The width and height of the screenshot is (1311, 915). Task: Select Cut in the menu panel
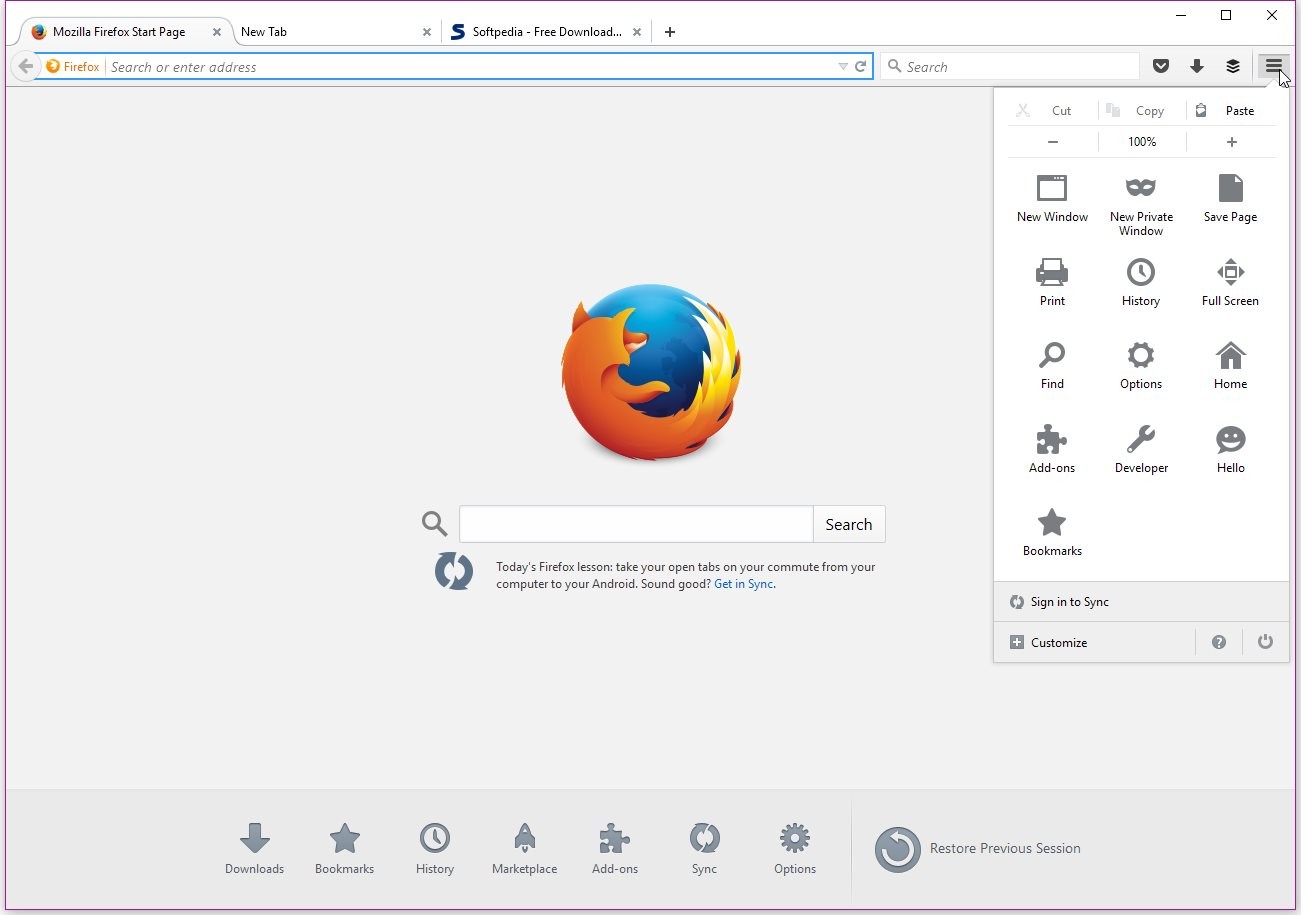(1052, 111)
